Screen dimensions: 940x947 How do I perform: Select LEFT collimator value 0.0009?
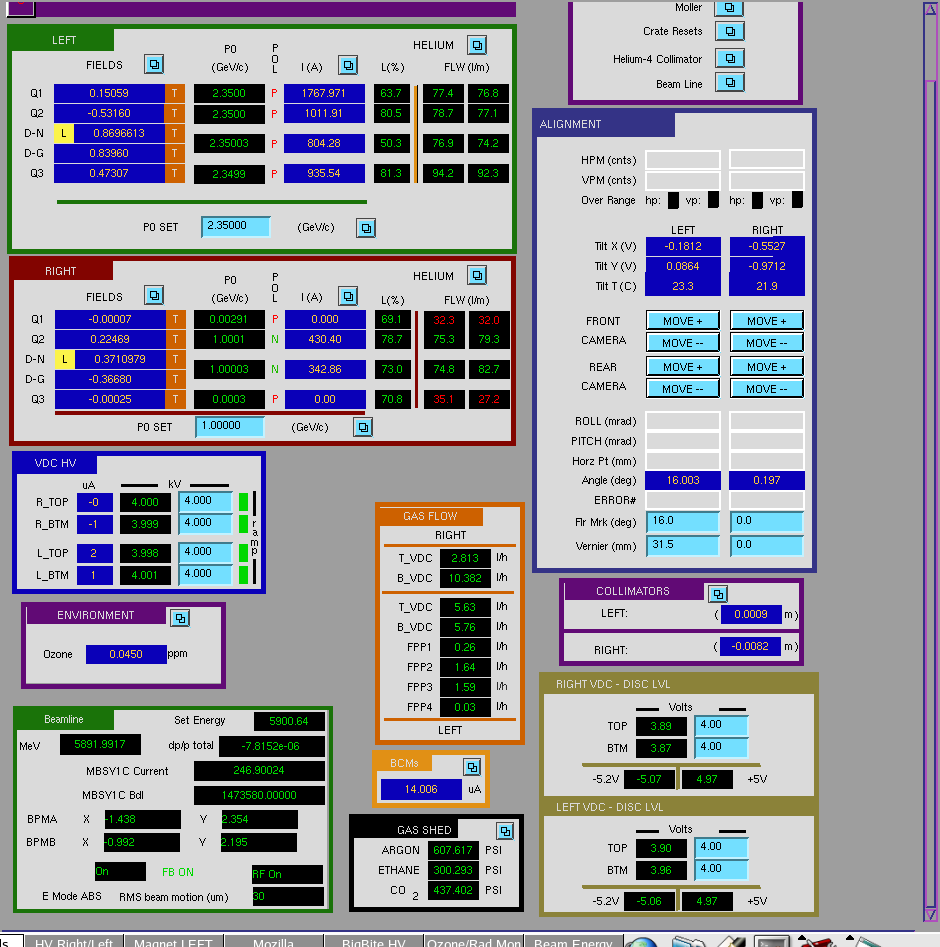point(751,614)
